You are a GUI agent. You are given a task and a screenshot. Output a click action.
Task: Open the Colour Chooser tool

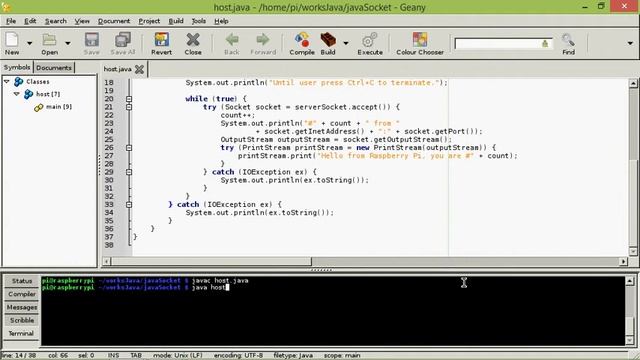(x=420, y=40)
